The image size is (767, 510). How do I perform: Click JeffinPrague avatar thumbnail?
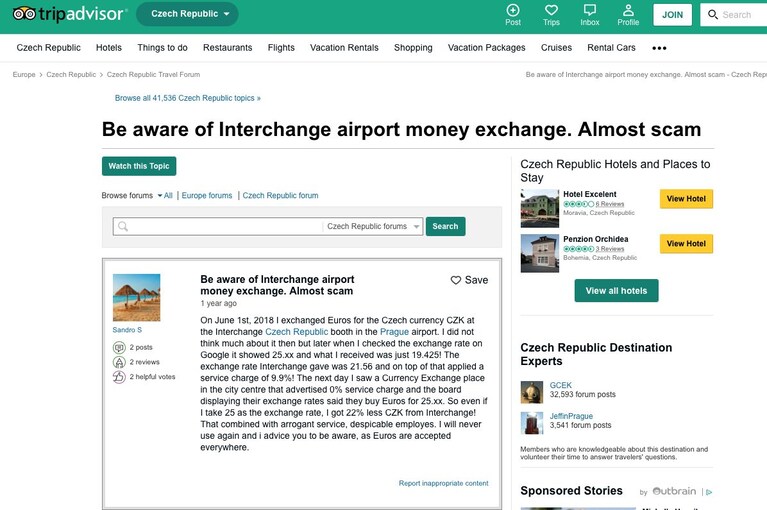tap(532, 423)
